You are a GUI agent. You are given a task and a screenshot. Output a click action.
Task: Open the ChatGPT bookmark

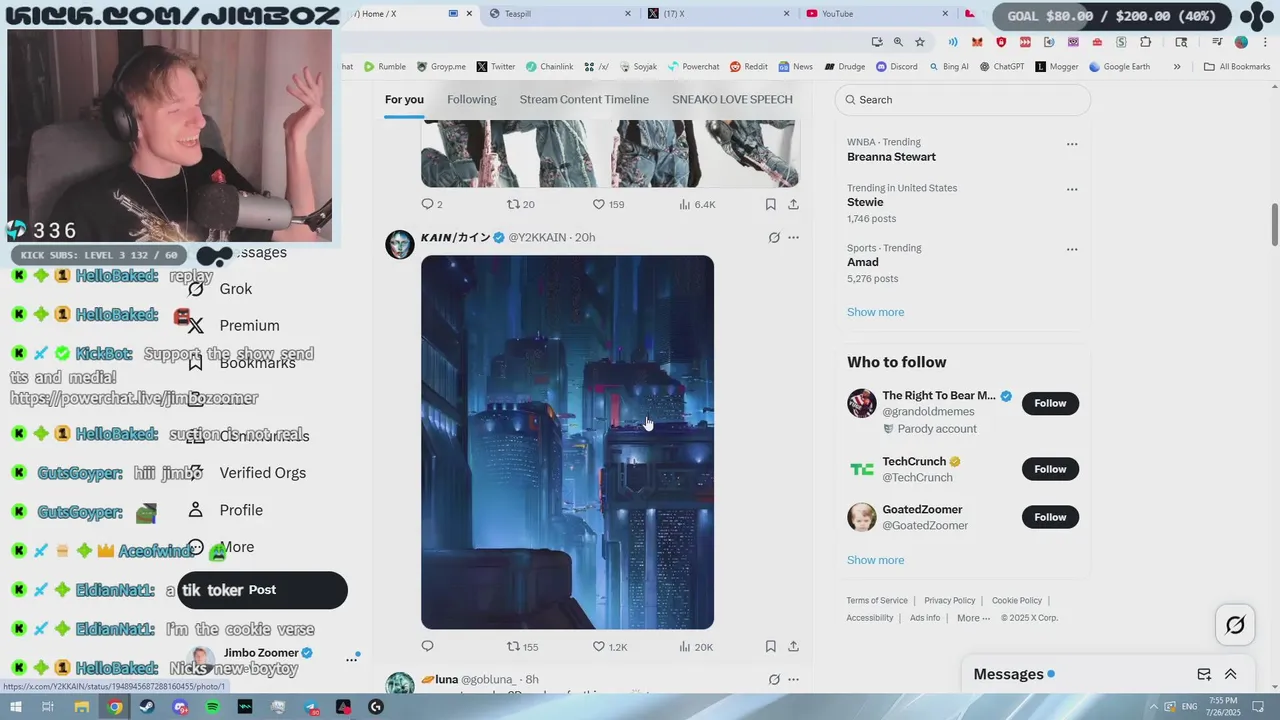tap(1002, 67)
